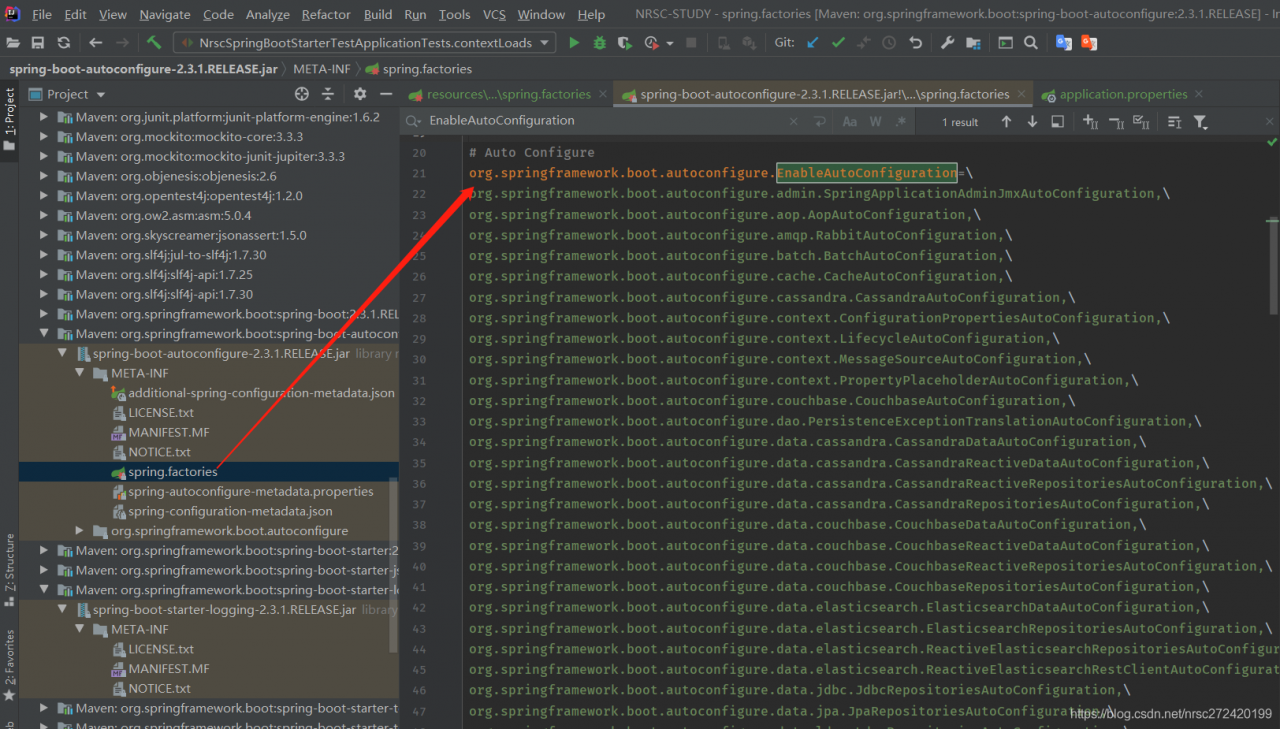Open the VCS menu
Viewport: 1280px width, 729px height.
tap(494, 15)
